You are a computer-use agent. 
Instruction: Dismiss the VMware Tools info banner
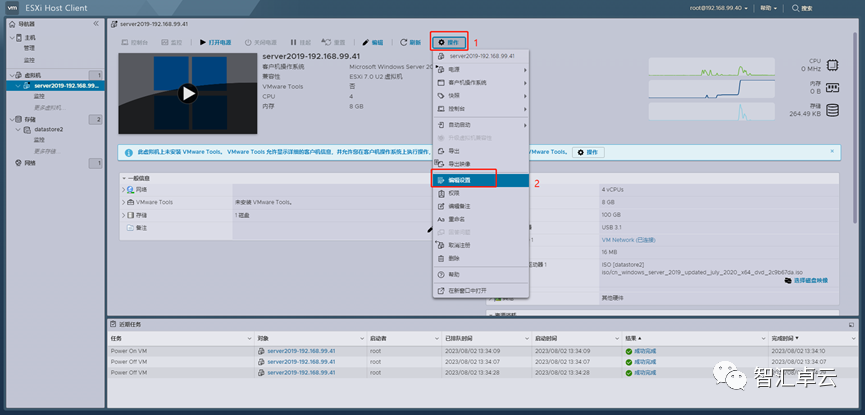(x=832, y=151)
